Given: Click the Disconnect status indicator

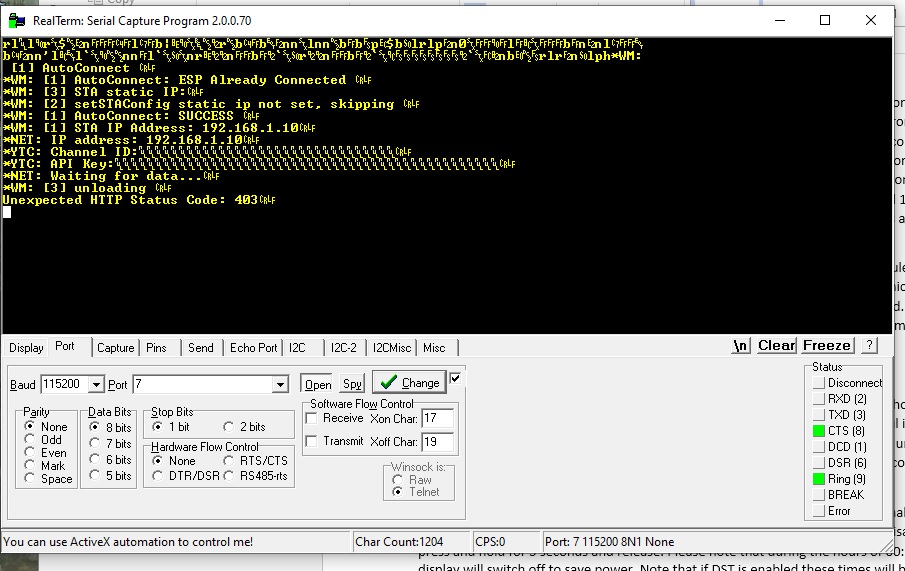Looking at the screenshot, I should pyautogui.click(x=819, y=383).
